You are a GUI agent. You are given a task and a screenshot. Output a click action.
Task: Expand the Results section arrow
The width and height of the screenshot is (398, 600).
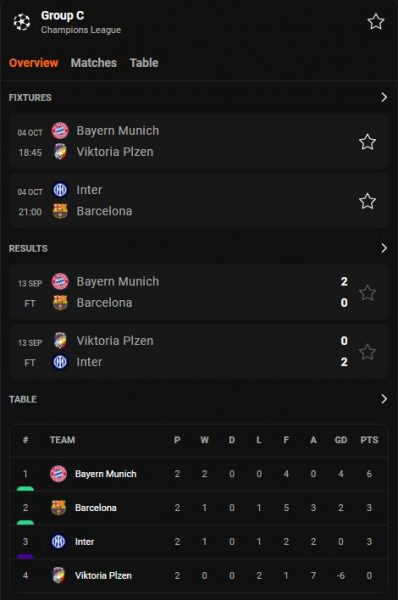384,248
